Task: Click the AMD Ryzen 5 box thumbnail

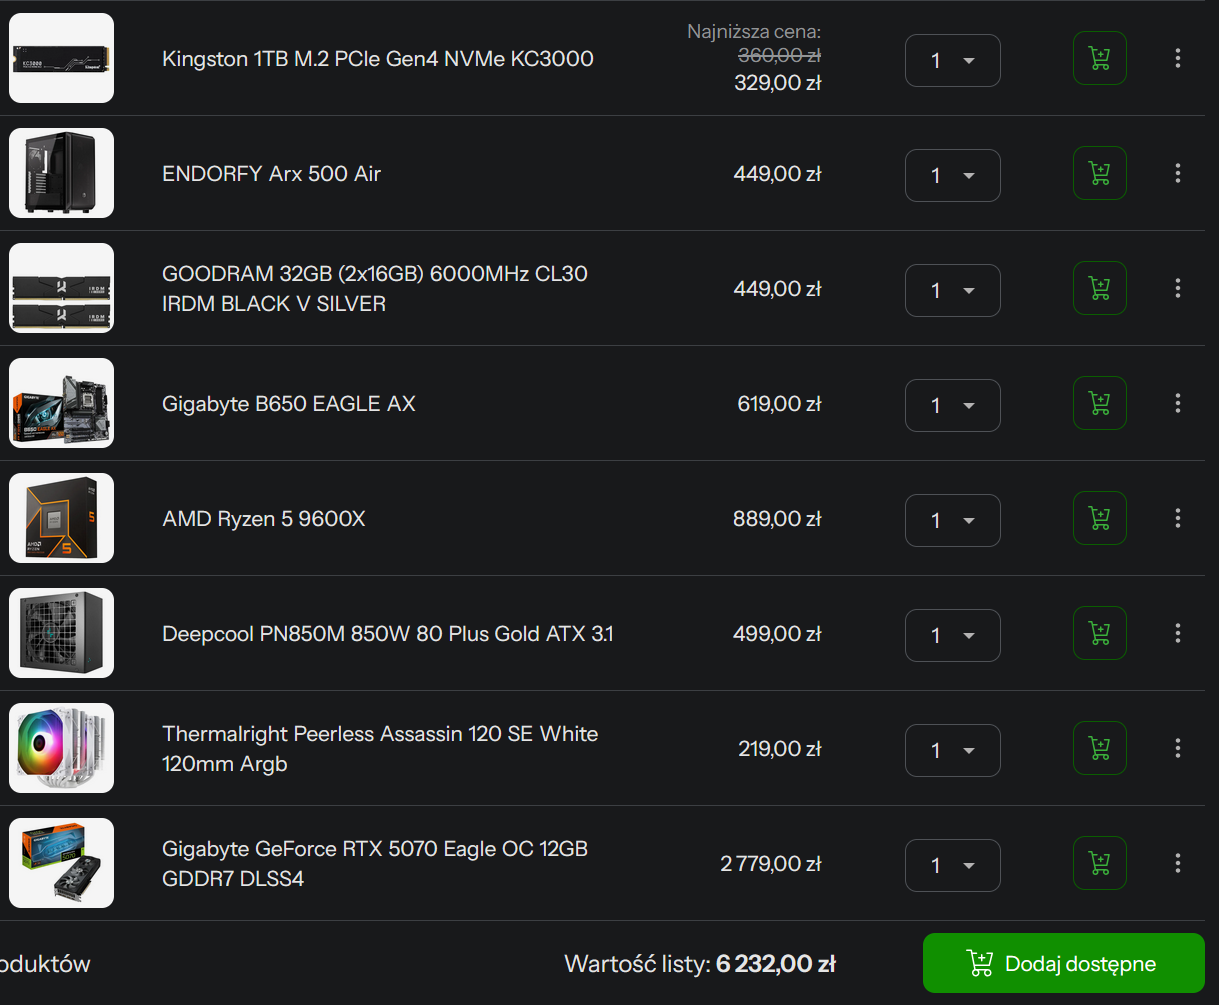Action: 61,518
